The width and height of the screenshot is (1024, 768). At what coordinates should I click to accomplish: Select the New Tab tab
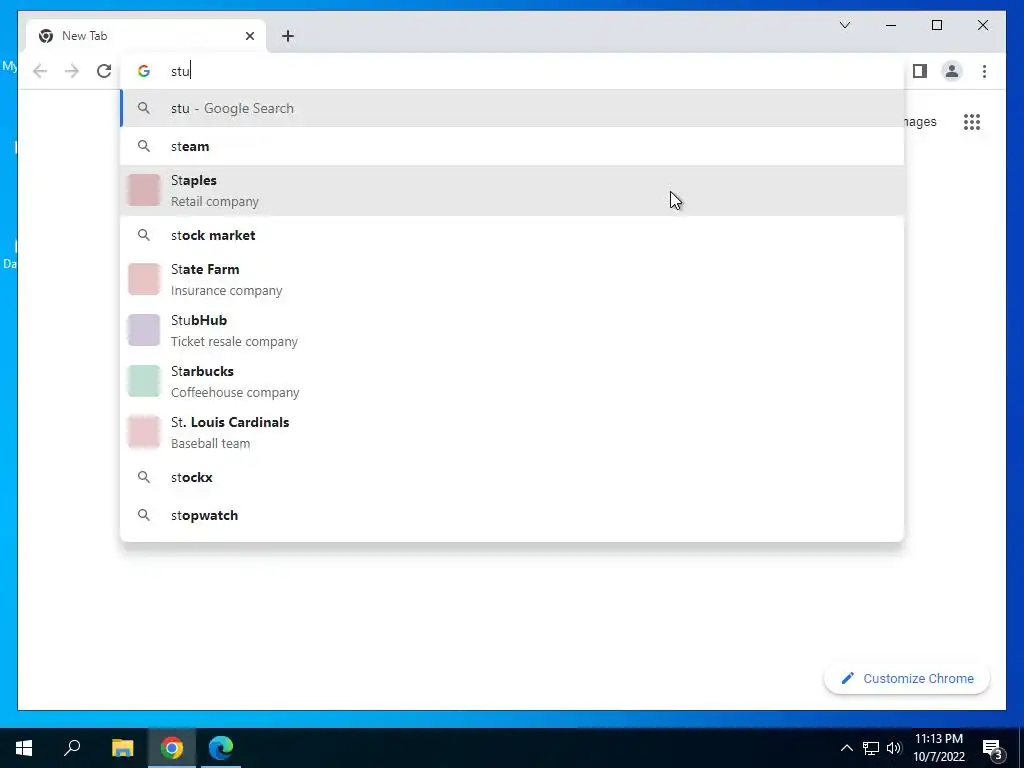[146, 36]
